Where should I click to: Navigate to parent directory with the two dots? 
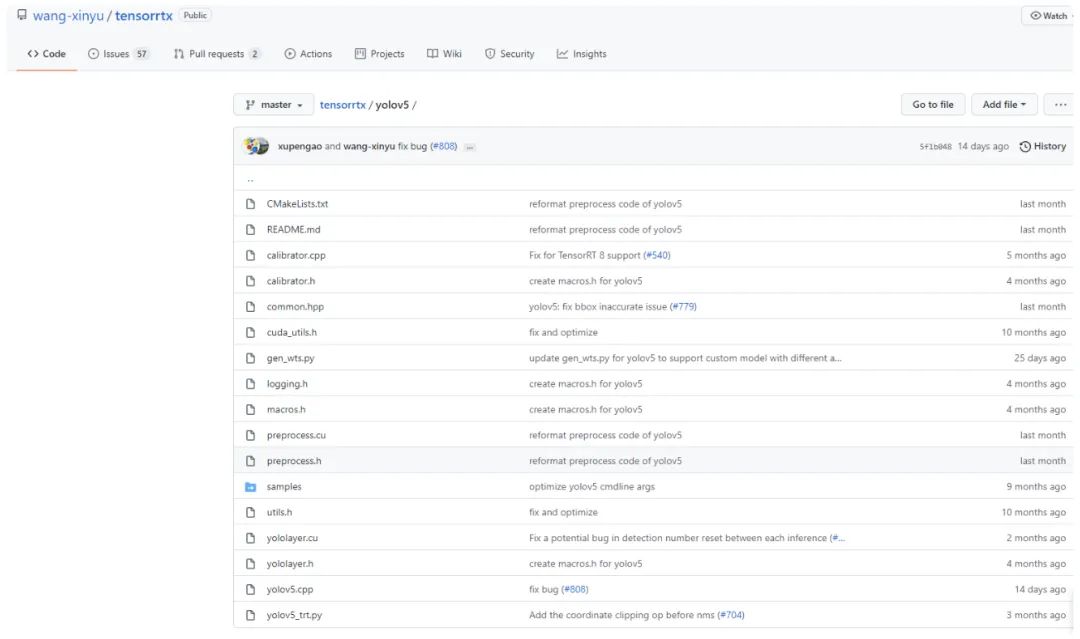pyautogui.click(x=250, y=179)
